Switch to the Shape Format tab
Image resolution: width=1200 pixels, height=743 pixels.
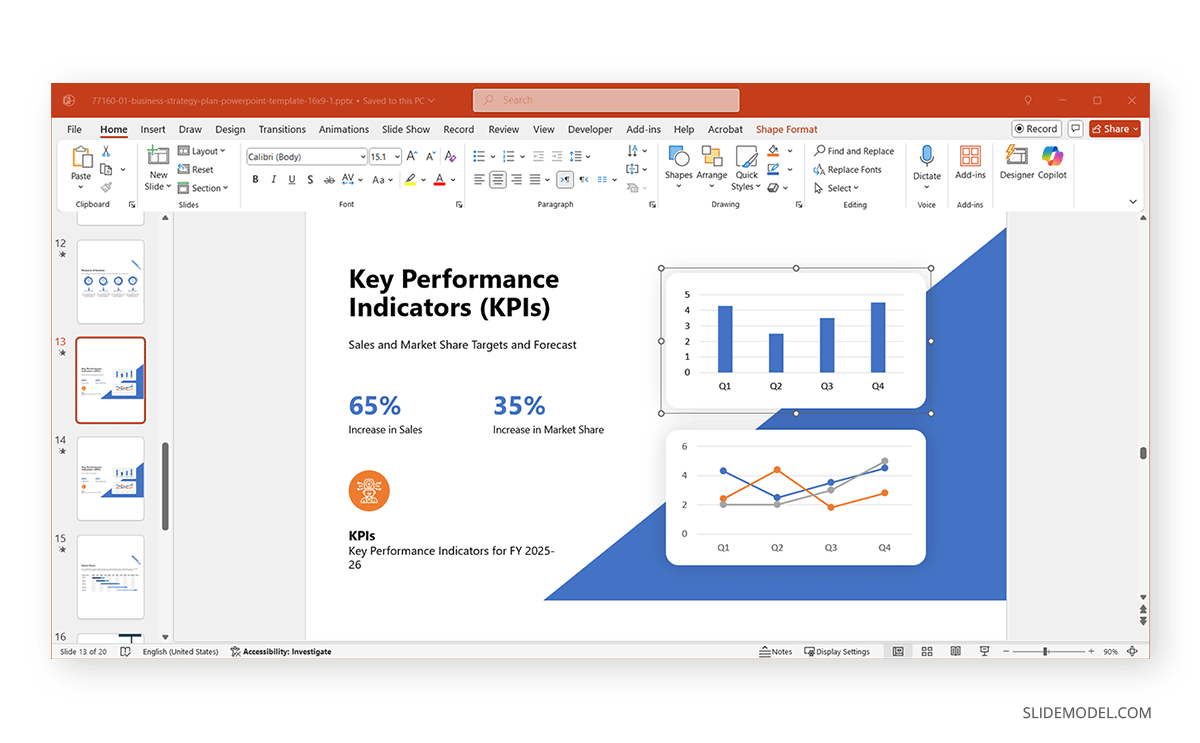click(786, 129)
